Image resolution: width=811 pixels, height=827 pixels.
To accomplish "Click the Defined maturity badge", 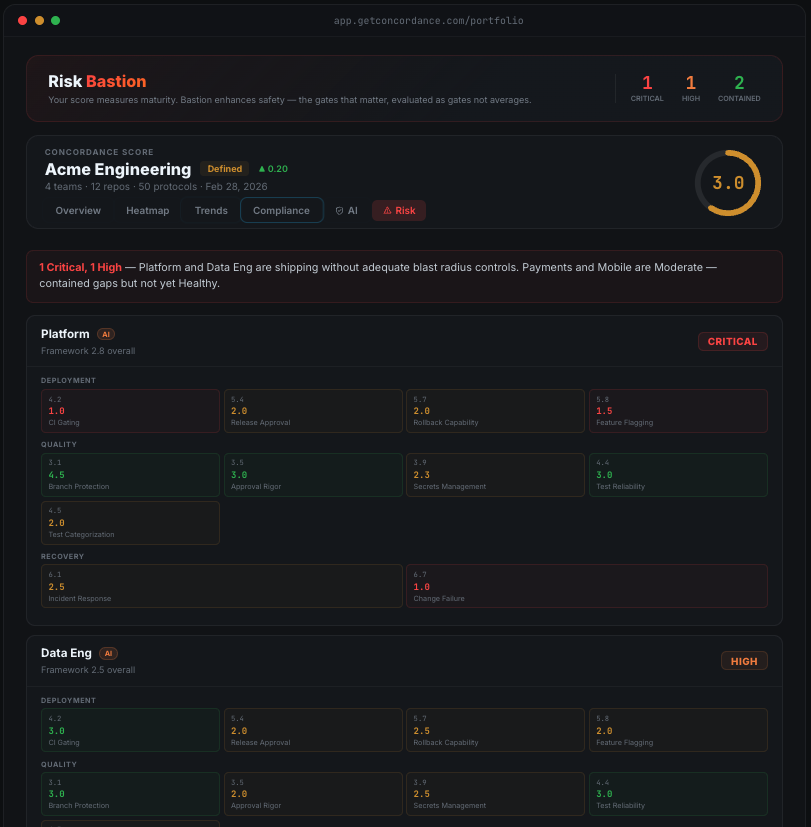I will pos(225,169).
